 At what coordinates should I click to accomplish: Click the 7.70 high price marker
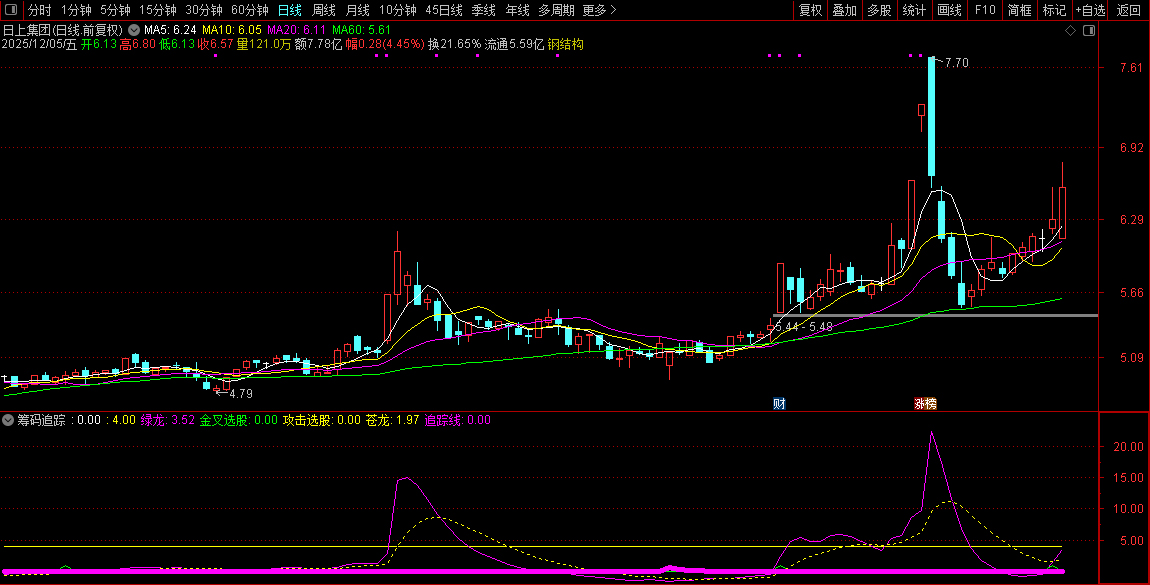(956, 63)
